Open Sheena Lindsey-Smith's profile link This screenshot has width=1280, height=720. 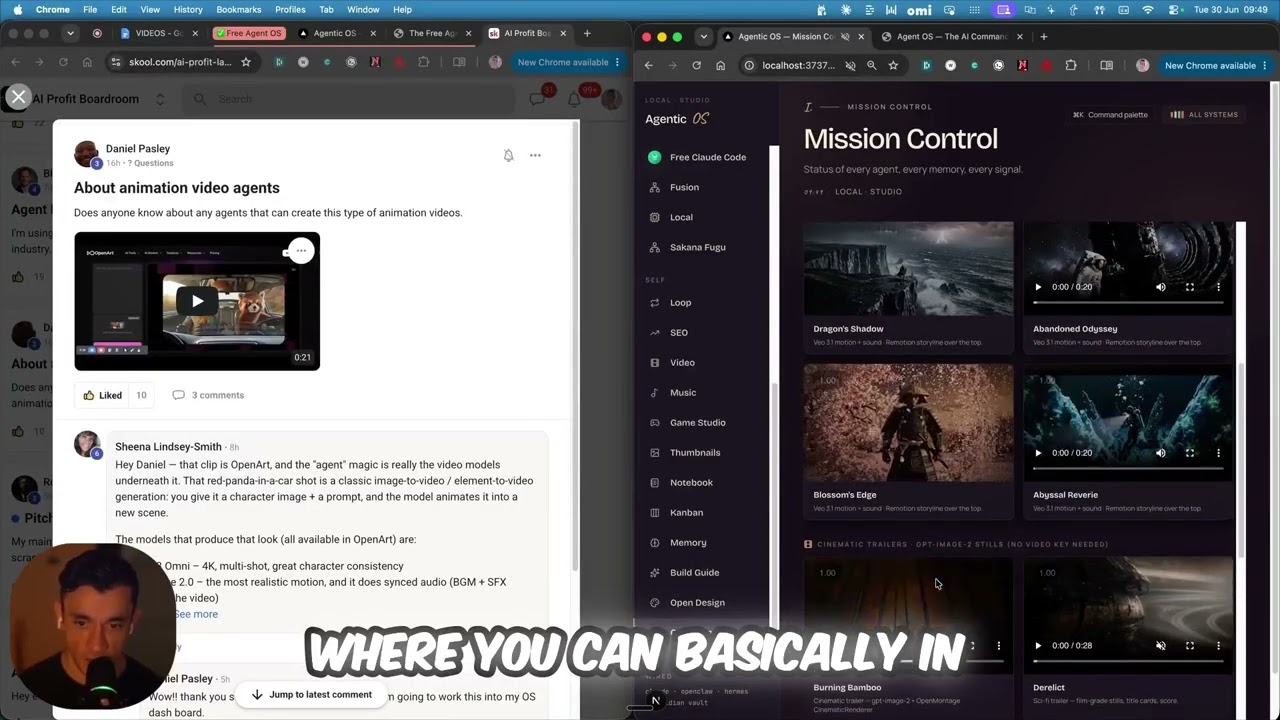point(168,447)
